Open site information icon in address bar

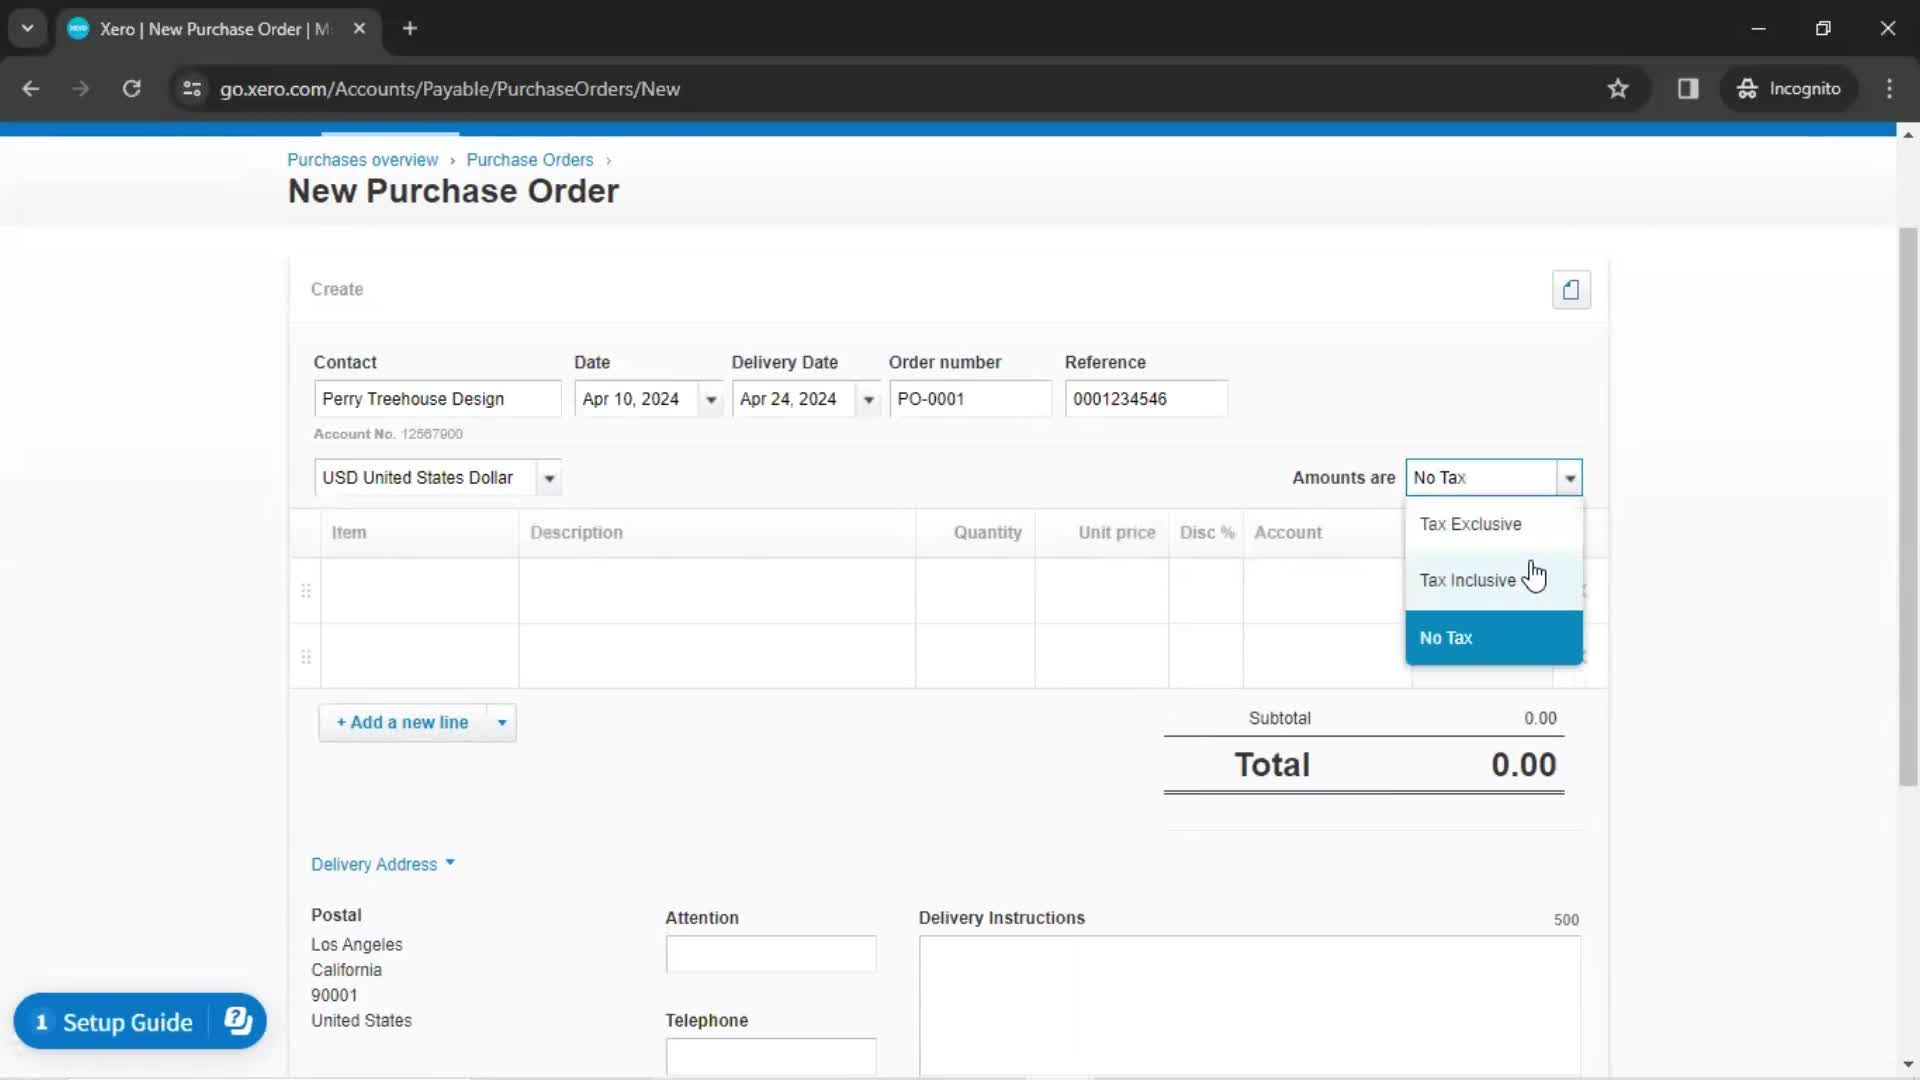point(192,89)
